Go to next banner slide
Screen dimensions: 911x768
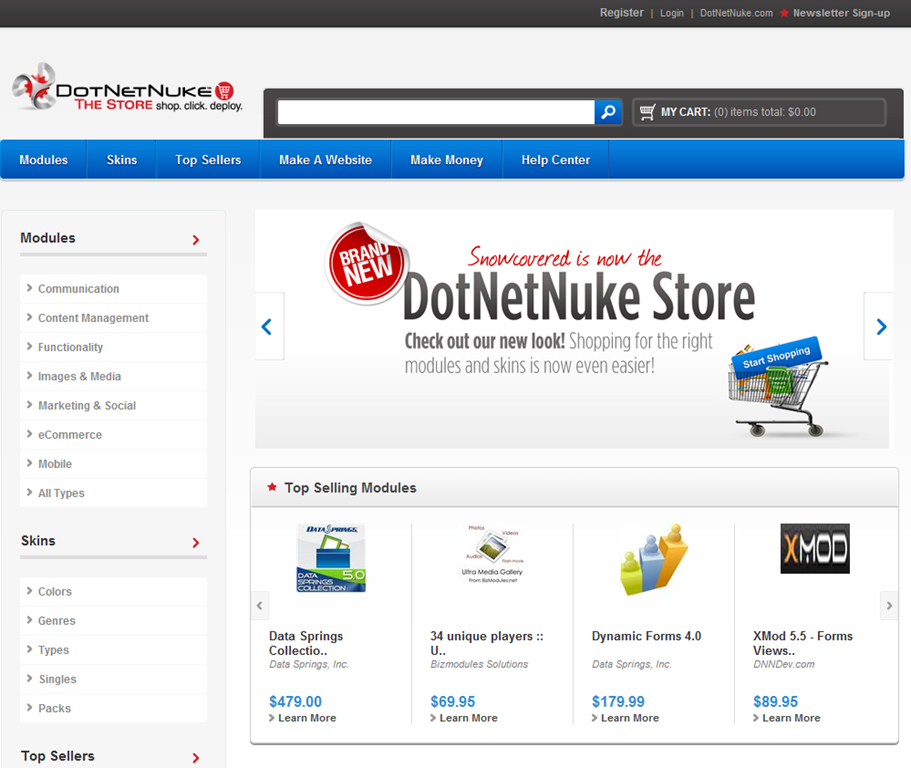[x=880, y=326]
